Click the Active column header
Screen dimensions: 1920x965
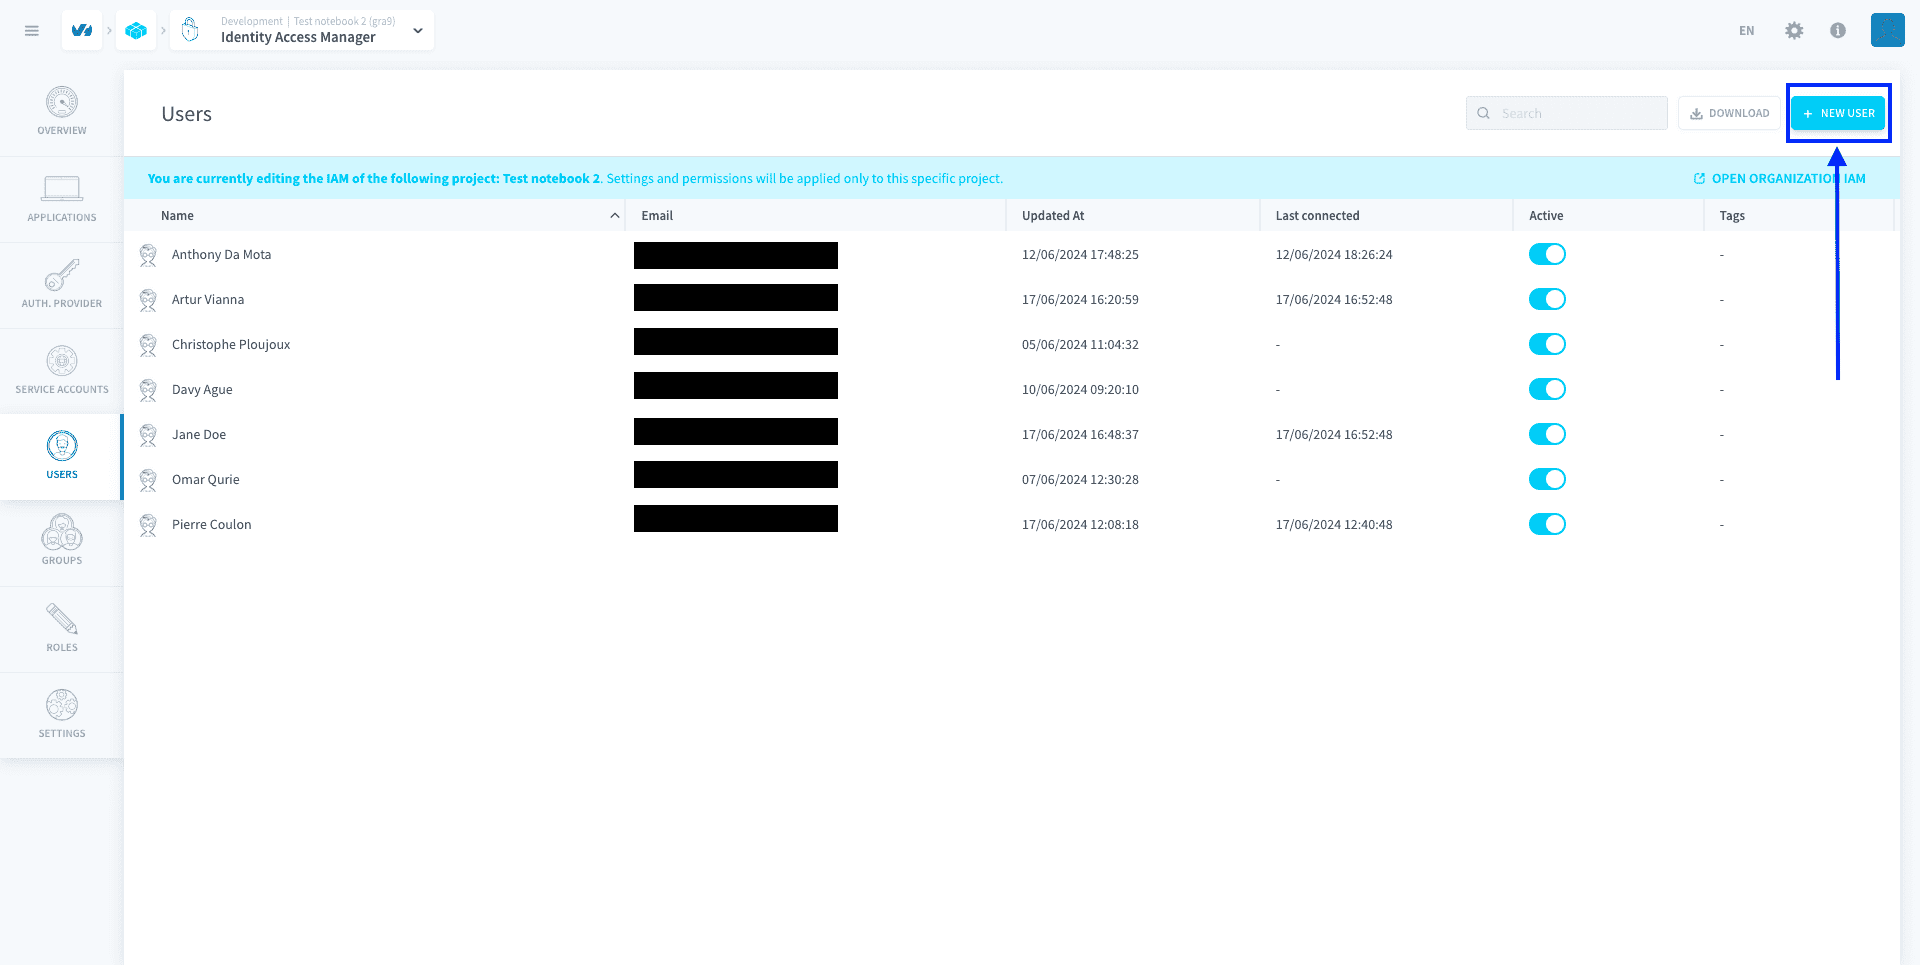[x=1546, y=216]
